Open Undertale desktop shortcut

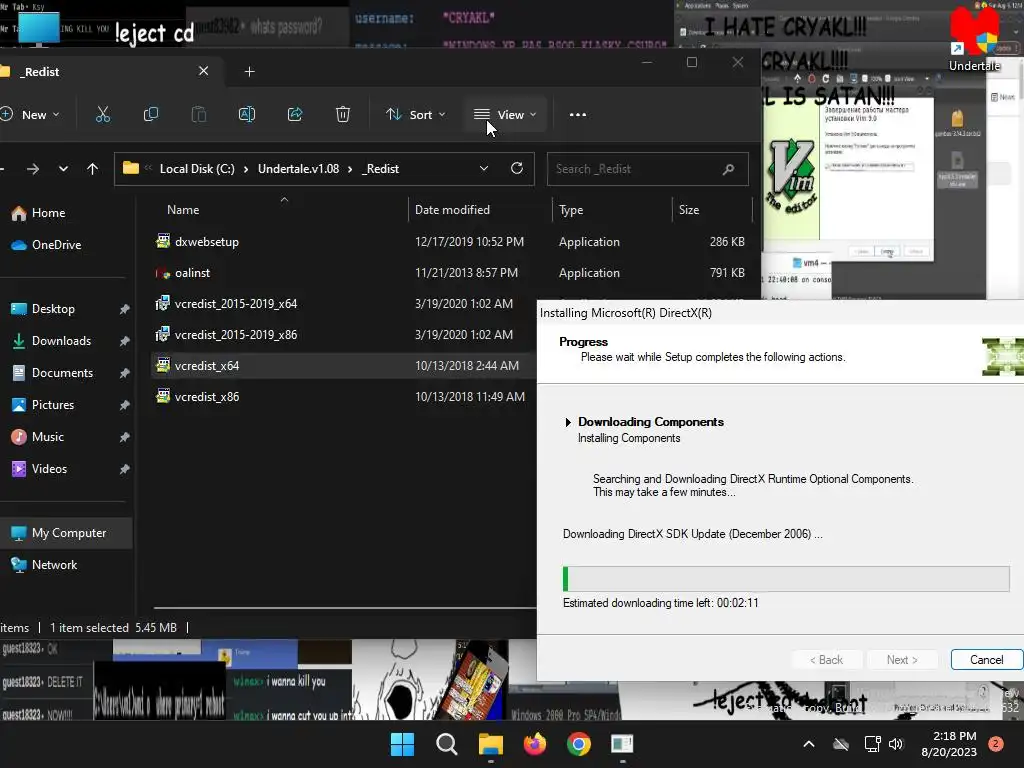tap(974, 39)
